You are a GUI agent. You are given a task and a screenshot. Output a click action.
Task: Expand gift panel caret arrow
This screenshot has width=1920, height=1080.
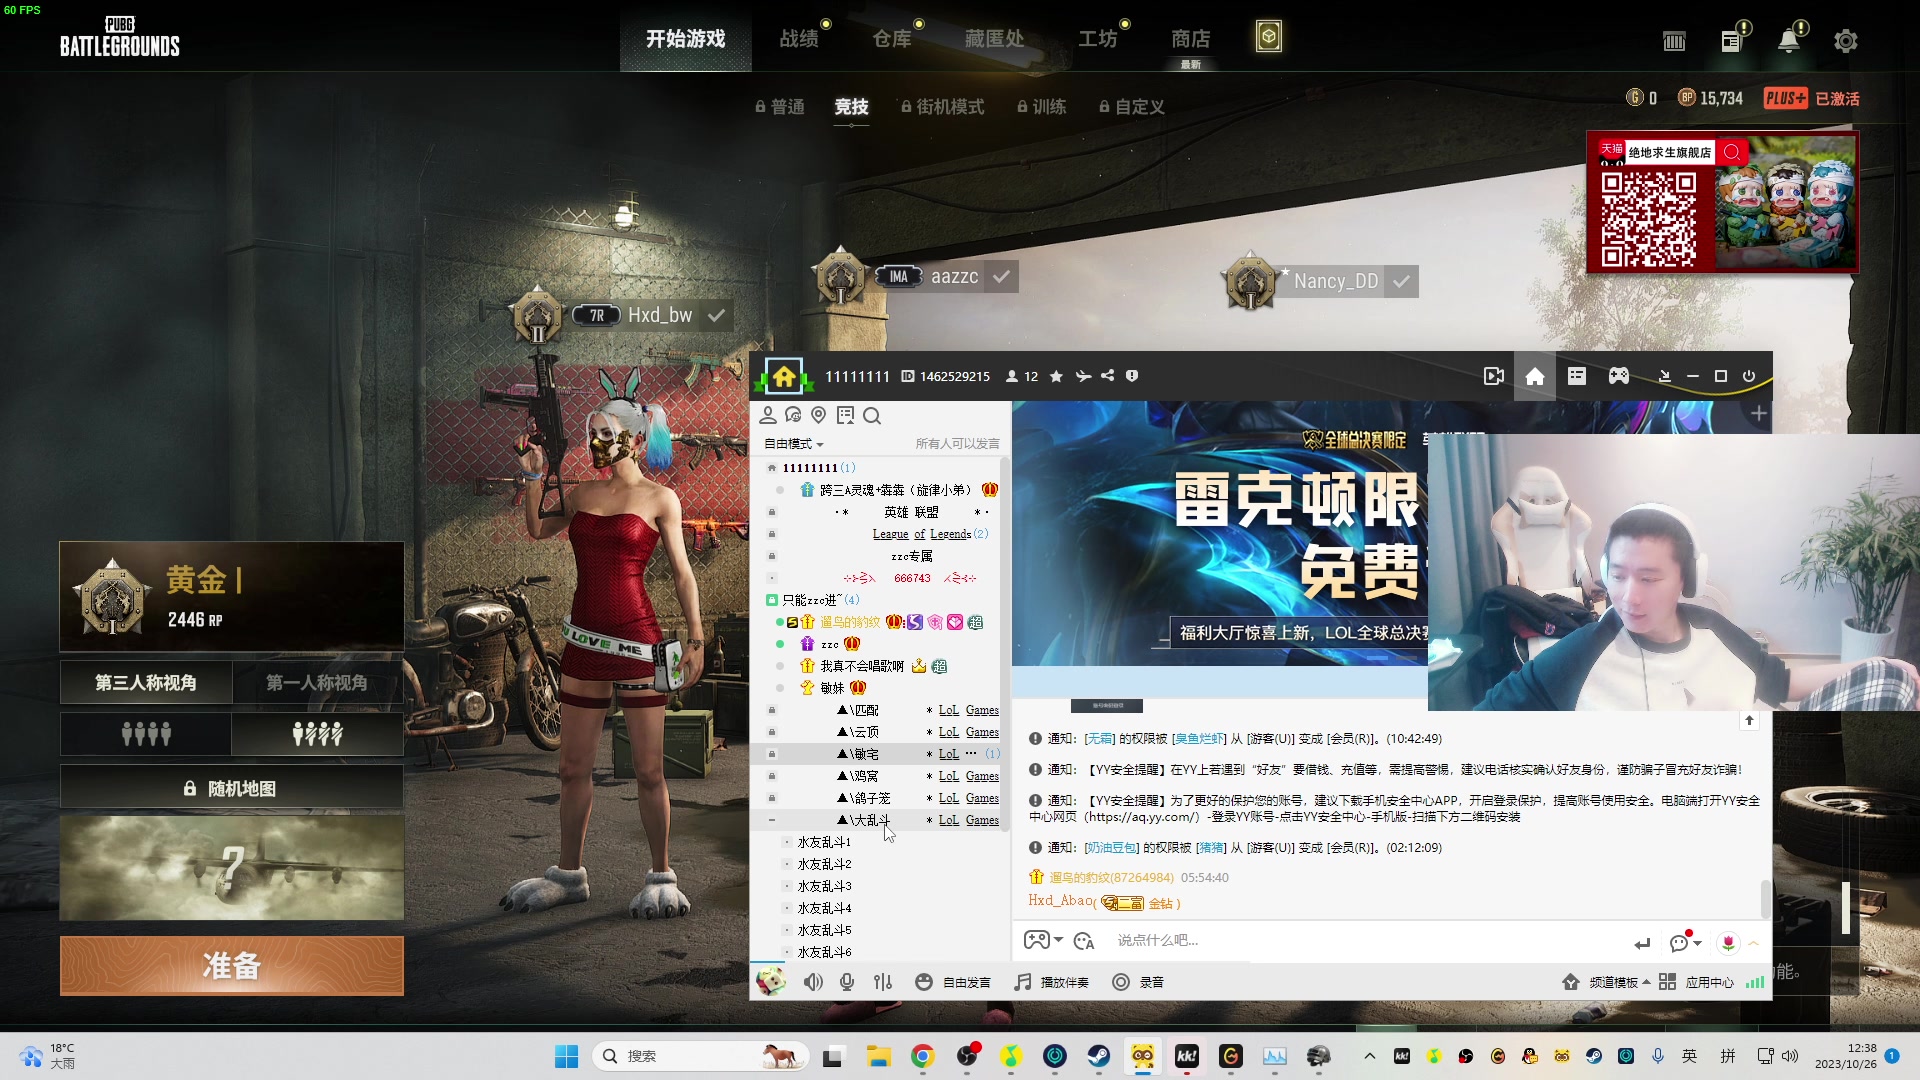point(1753,943)
